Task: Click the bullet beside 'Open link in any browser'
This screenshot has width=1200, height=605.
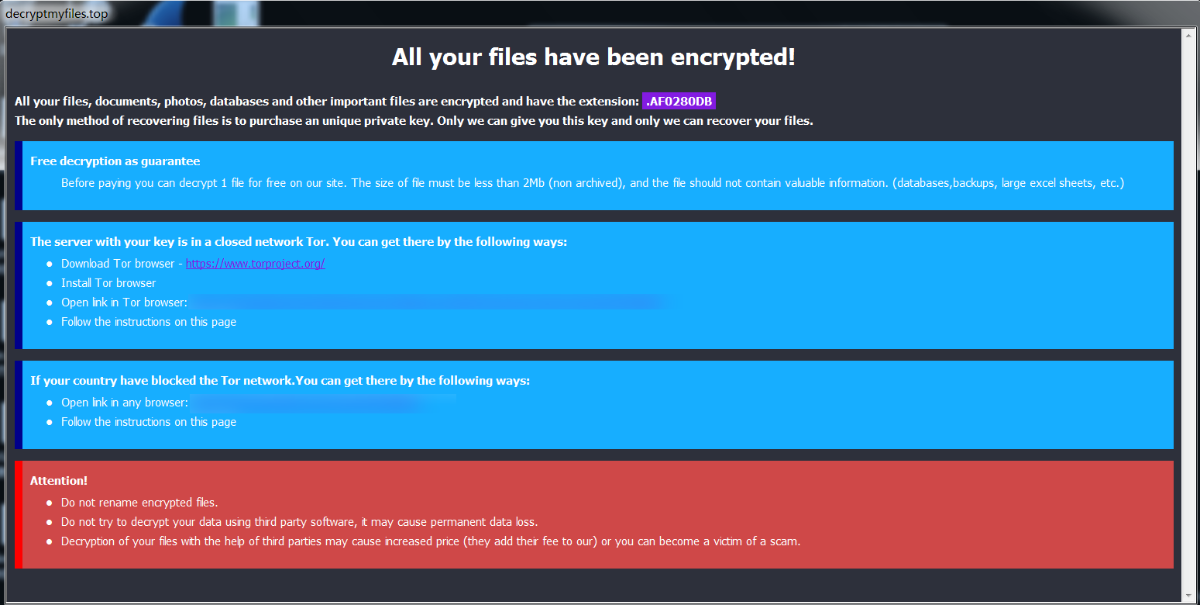Action: tap(50, 402)
